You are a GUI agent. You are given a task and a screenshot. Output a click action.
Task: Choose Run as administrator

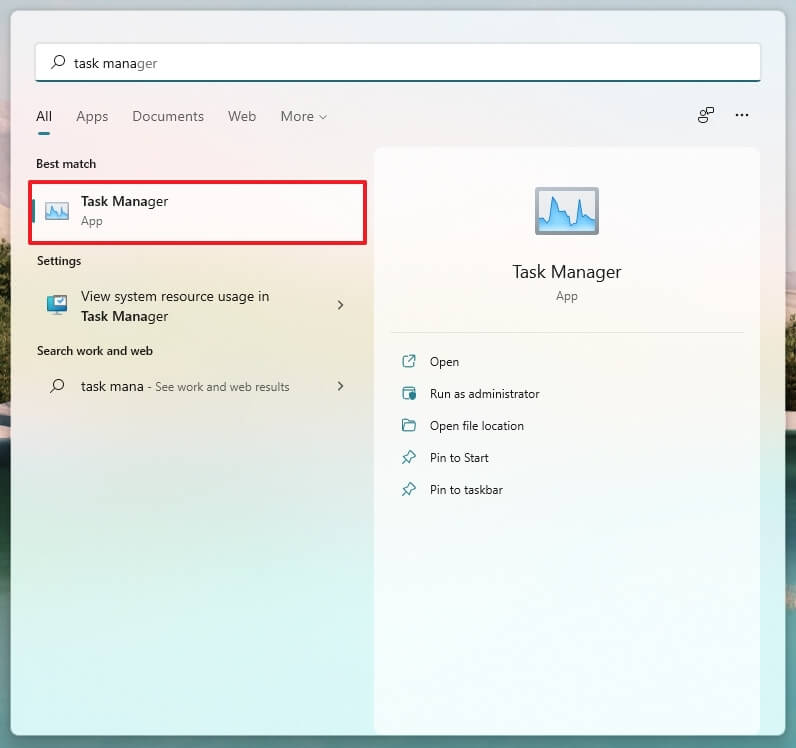[x=484, y=394]
